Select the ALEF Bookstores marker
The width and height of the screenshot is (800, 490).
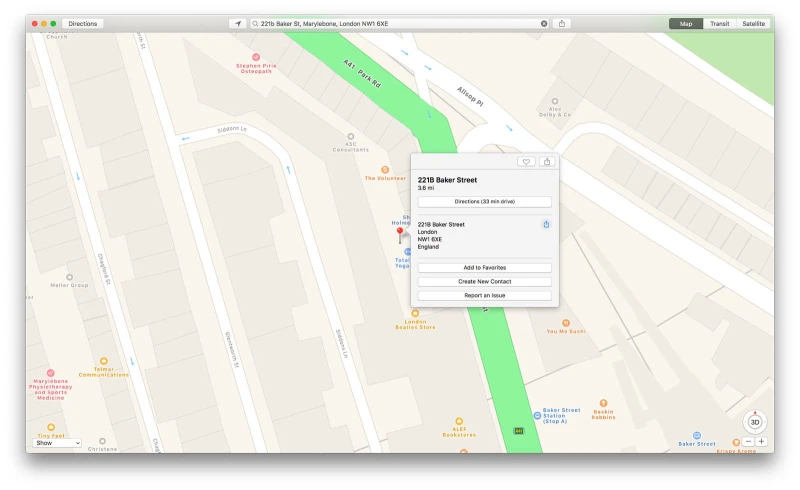pyautogui.click(x=459, y=421)
